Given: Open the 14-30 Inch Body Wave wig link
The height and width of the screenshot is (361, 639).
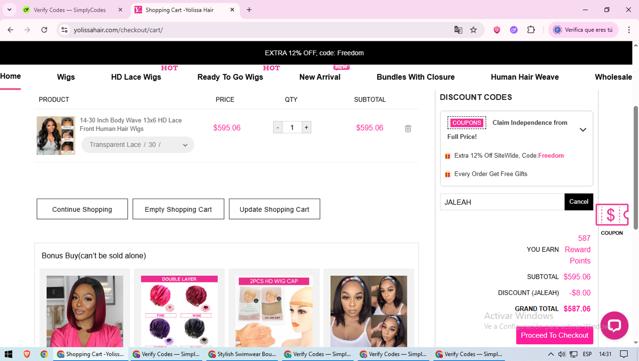Looking at the screenshot, I should point(131,124).
